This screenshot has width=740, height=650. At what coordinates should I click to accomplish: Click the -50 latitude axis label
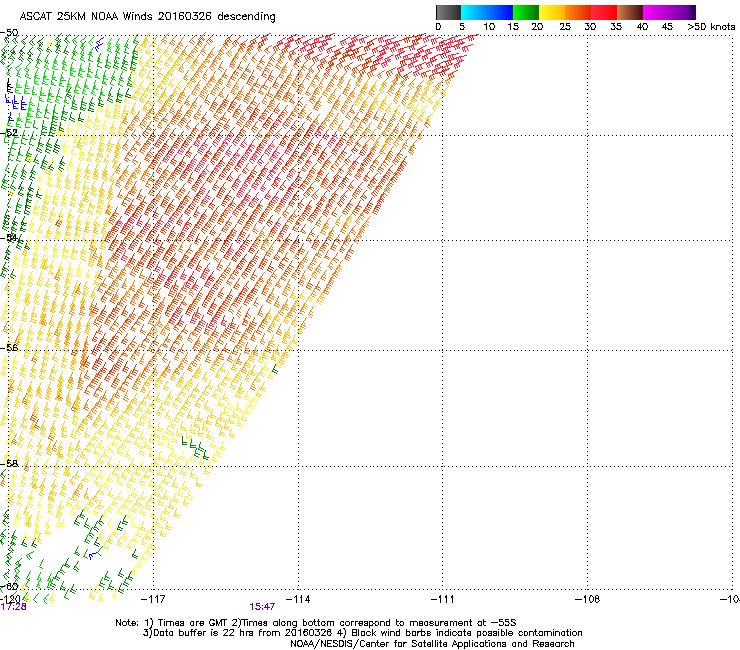[9, 33]
